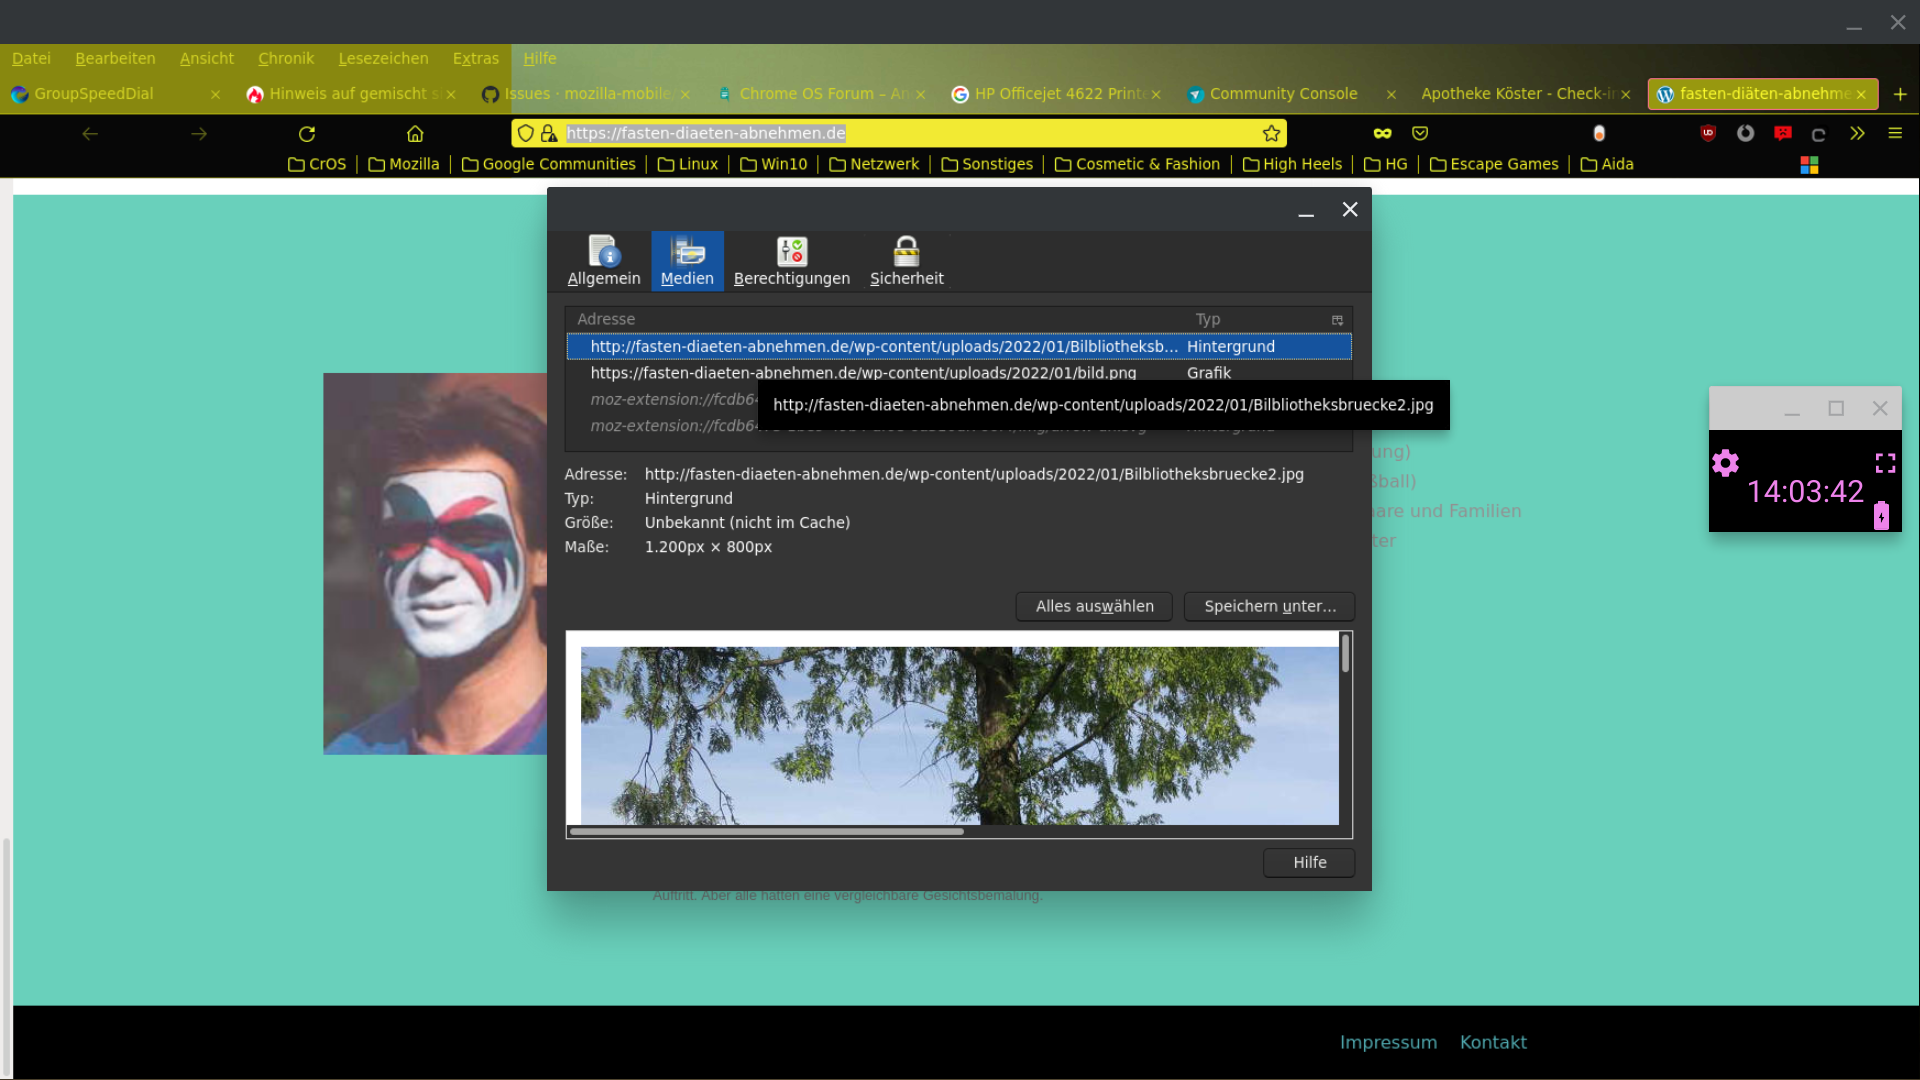Image resolution: width=1920 pixels, height=1080 pixels.
Task: Save page with Pocket icon
Action: tap(1420, 133)
